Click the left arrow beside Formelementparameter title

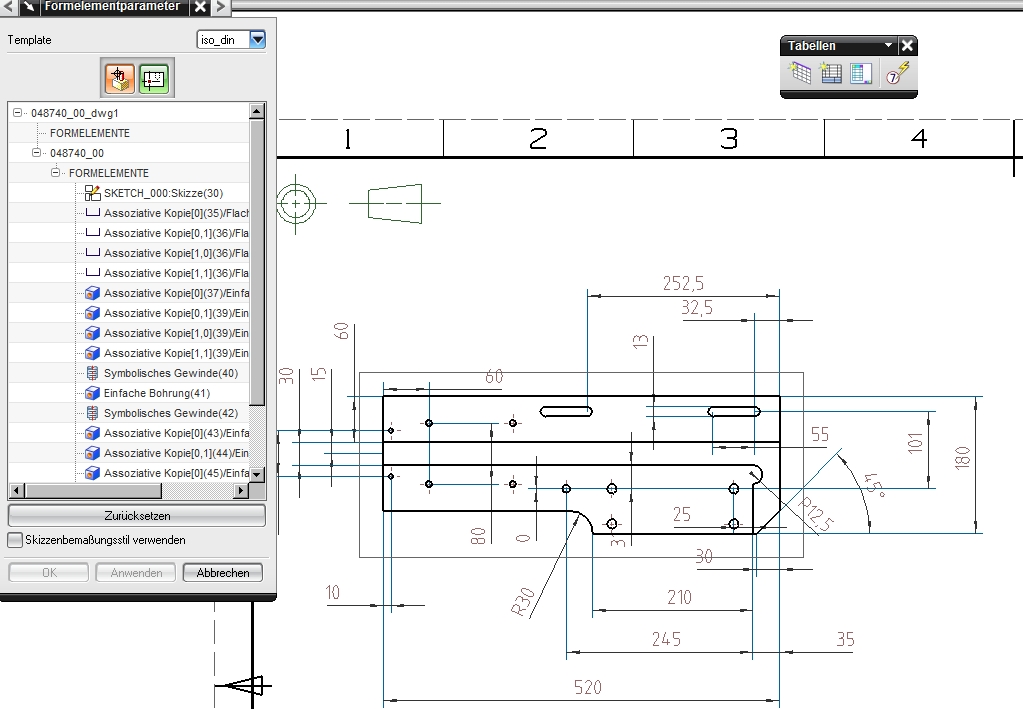[x=8, y=7]
